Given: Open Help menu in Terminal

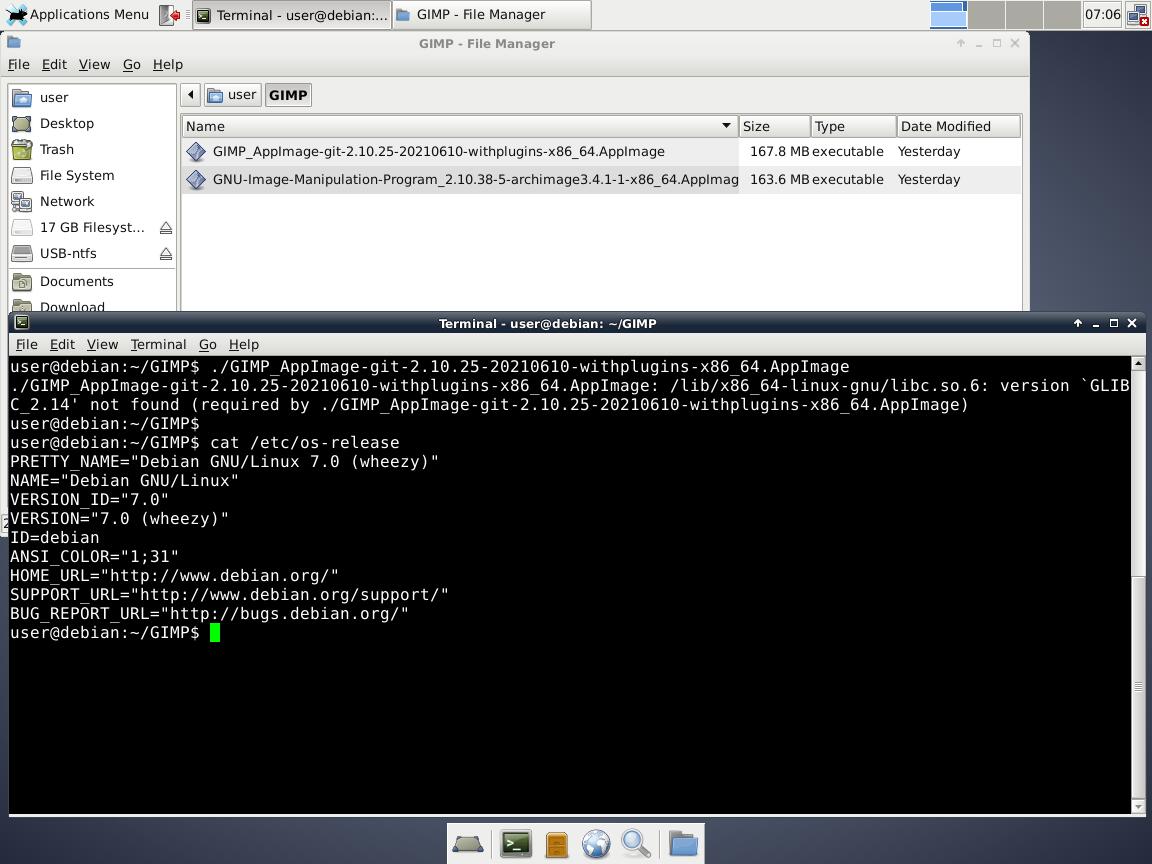Looking at the screenshot, I should pos(243,345).
